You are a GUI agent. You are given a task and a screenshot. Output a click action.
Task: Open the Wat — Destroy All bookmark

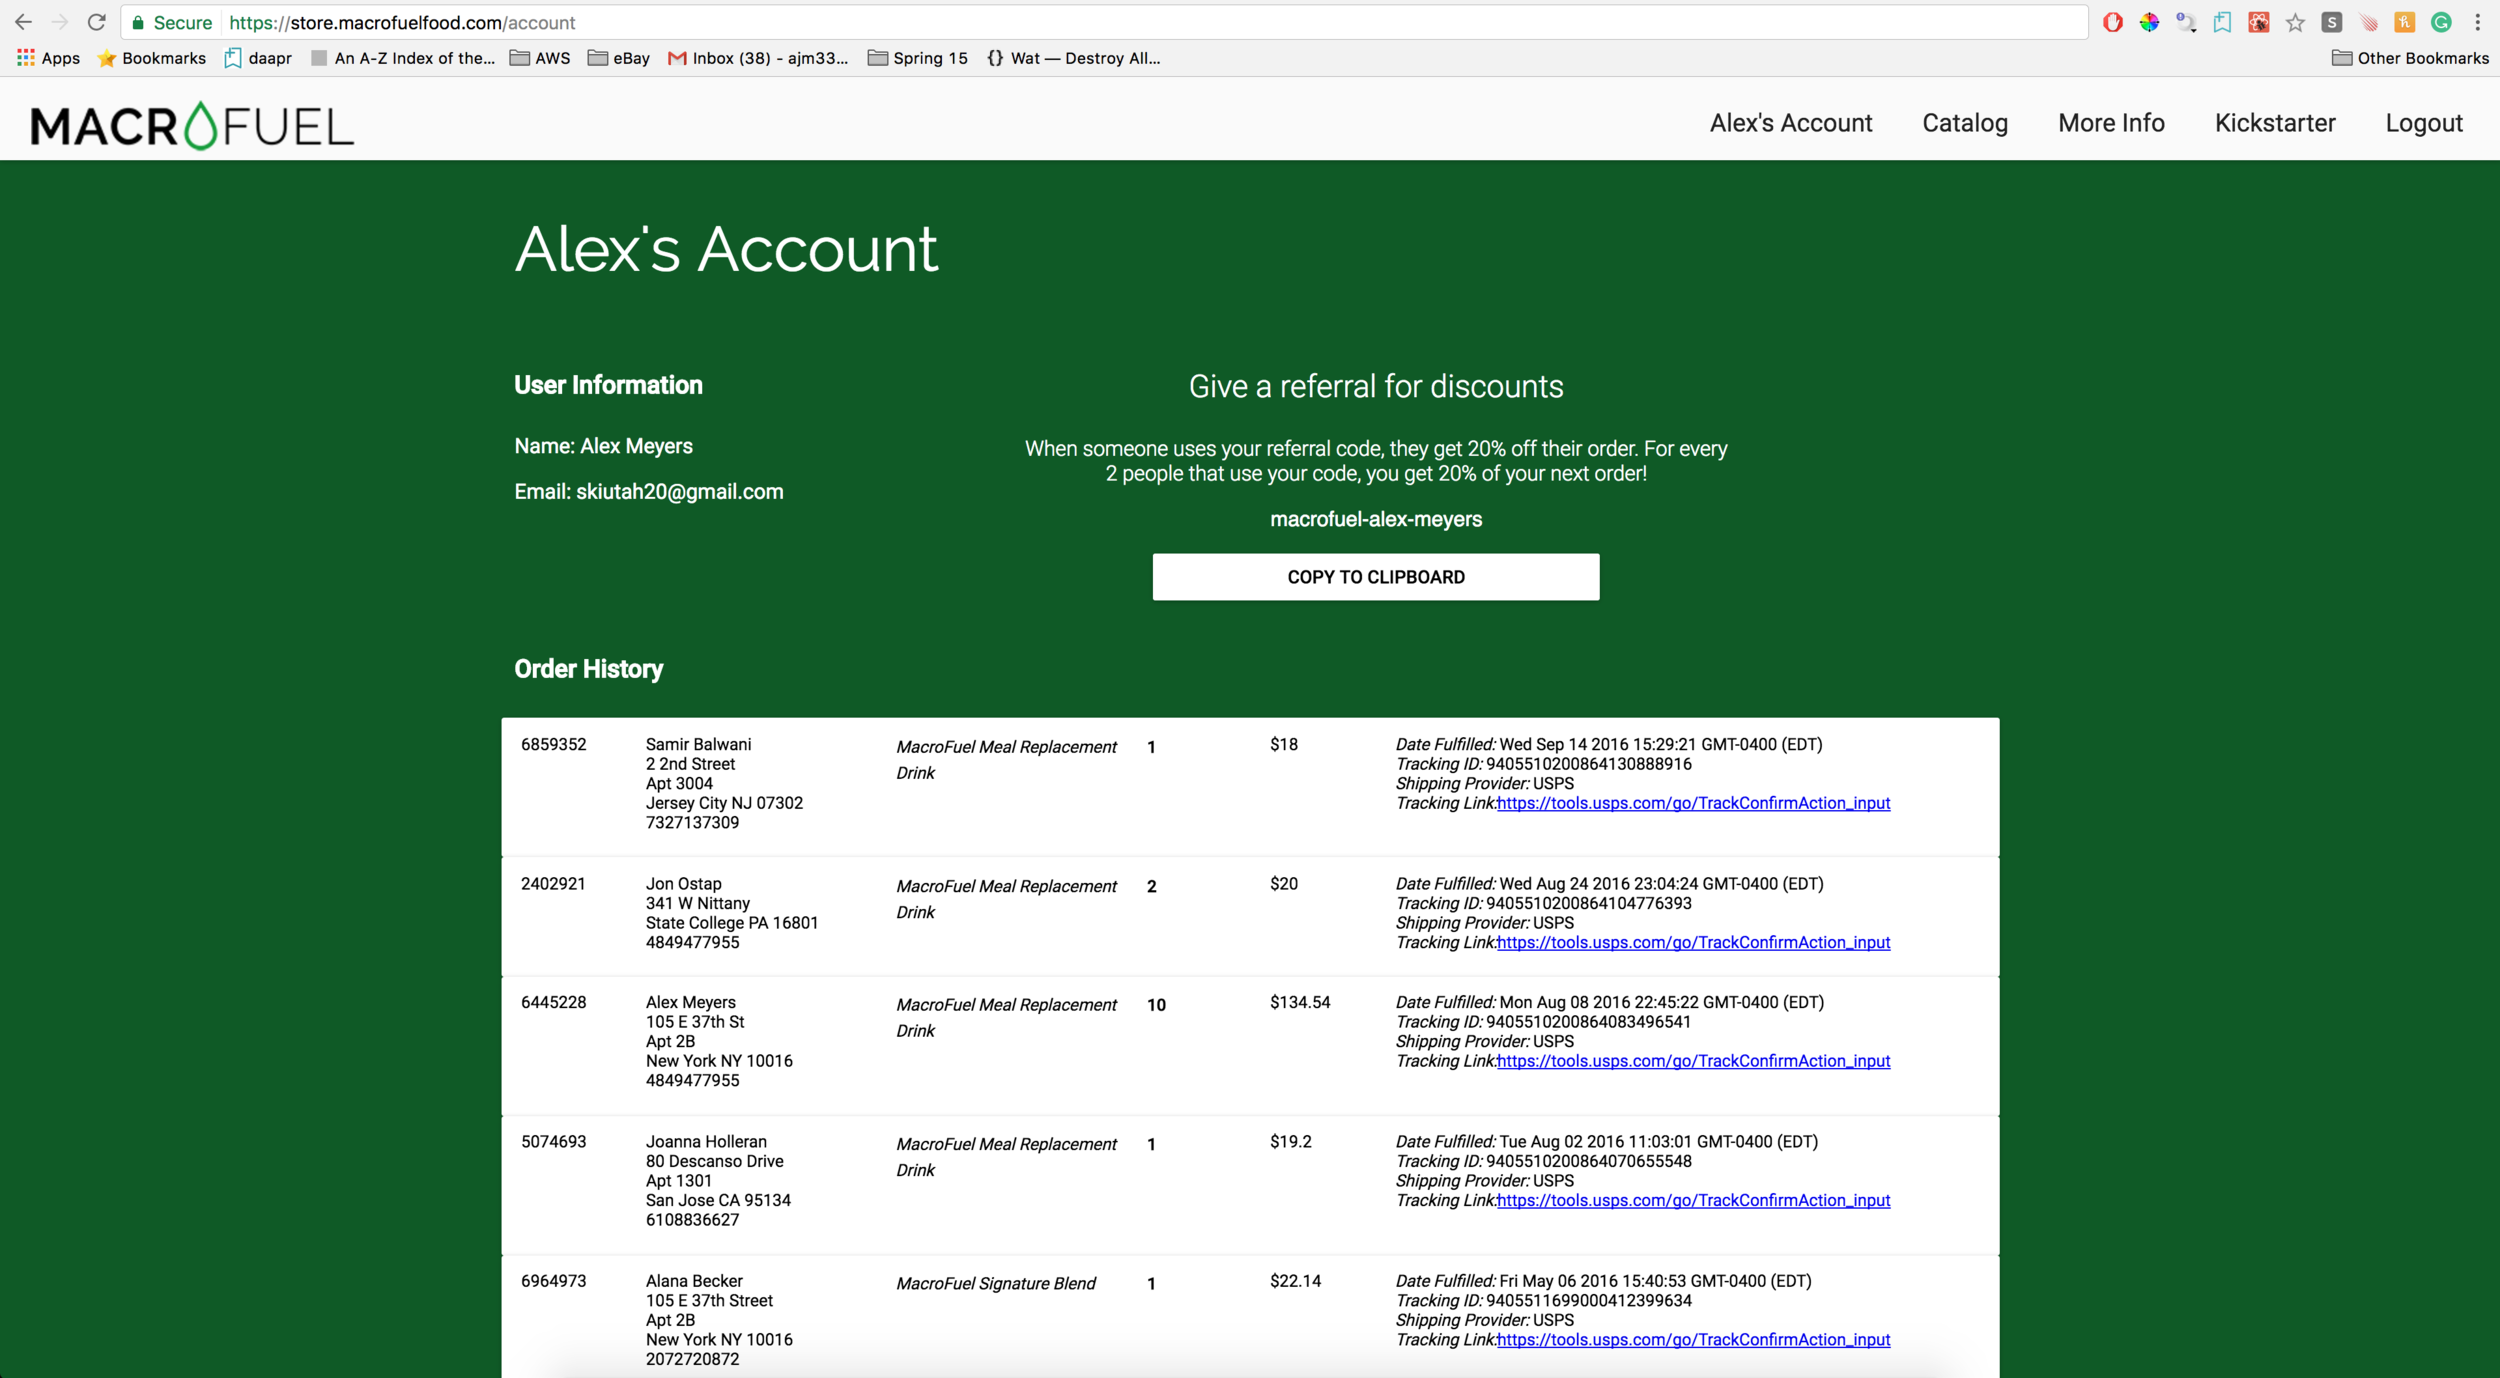pos(1073,58)
